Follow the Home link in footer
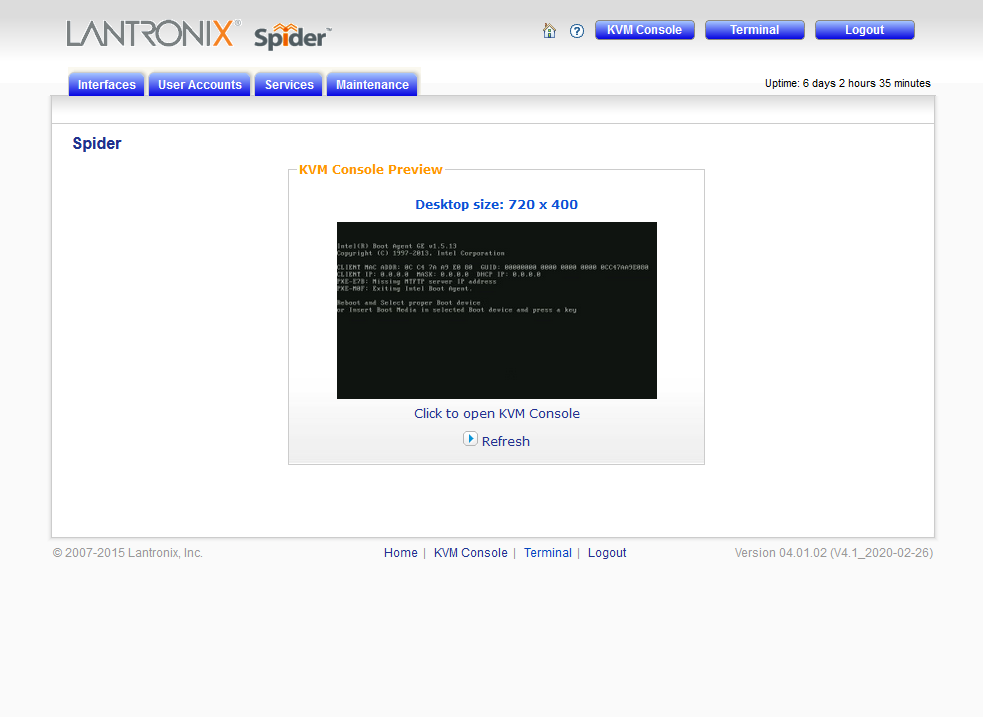 click(x=401, y=553)
